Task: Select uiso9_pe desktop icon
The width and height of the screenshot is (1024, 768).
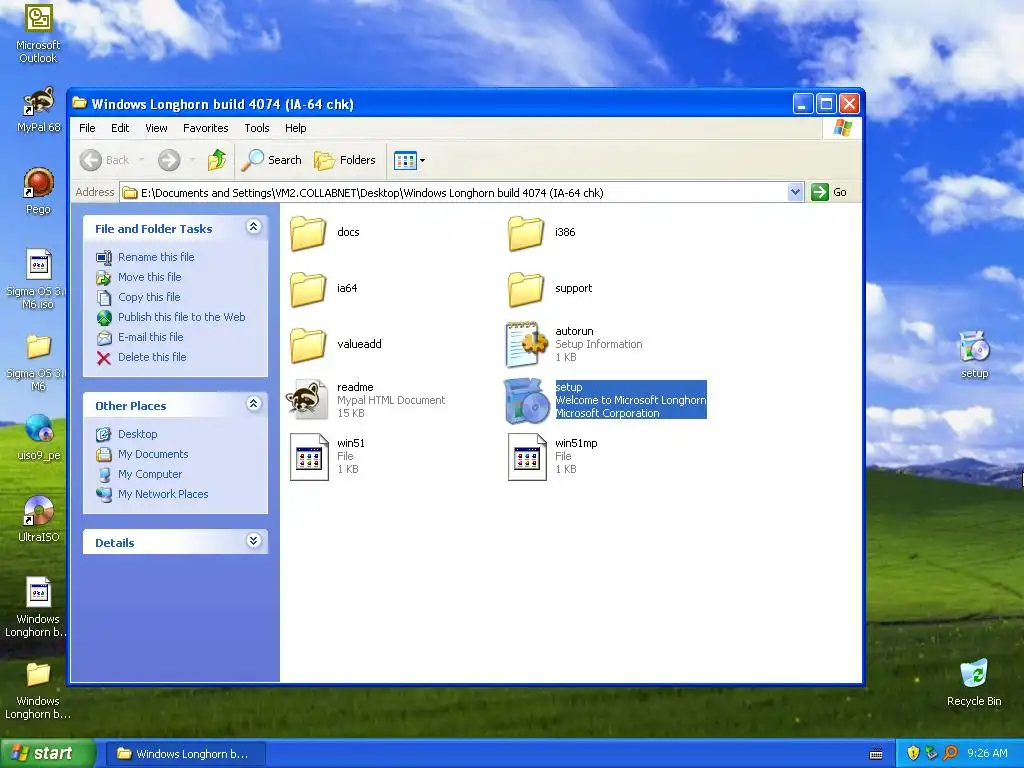Action: point(39,438)
